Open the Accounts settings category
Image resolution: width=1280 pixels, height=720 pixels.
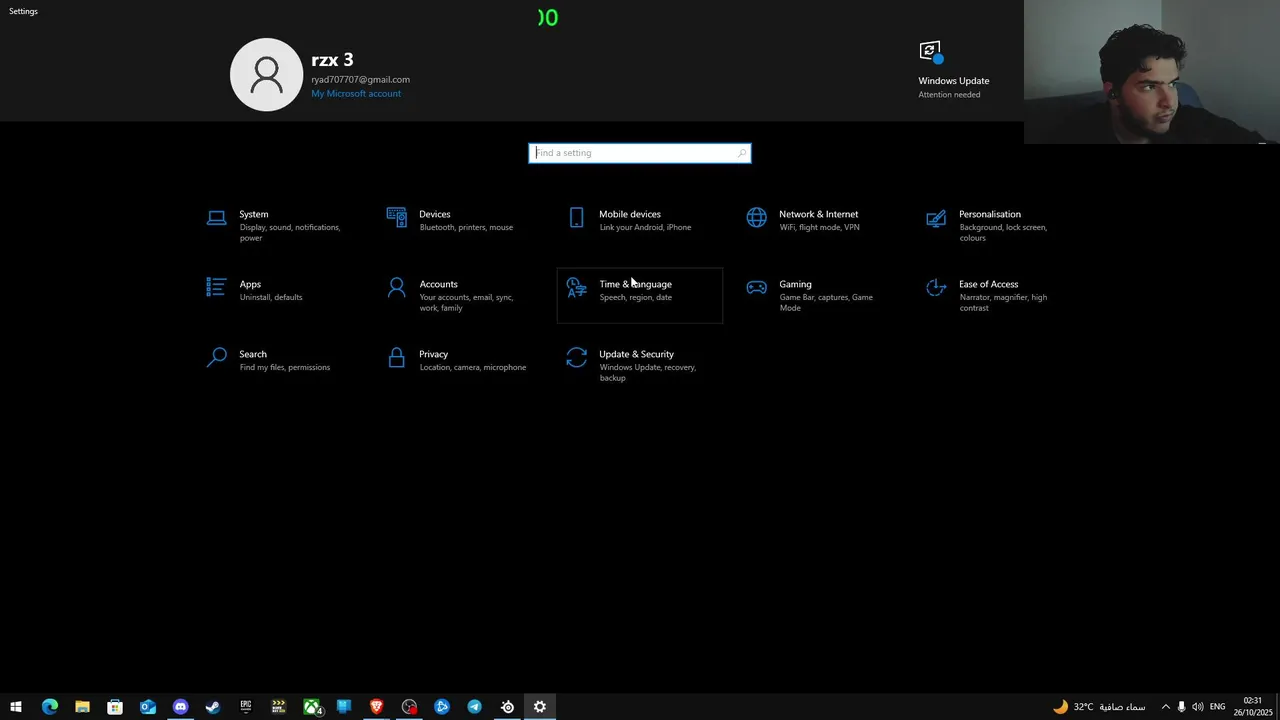460,295
